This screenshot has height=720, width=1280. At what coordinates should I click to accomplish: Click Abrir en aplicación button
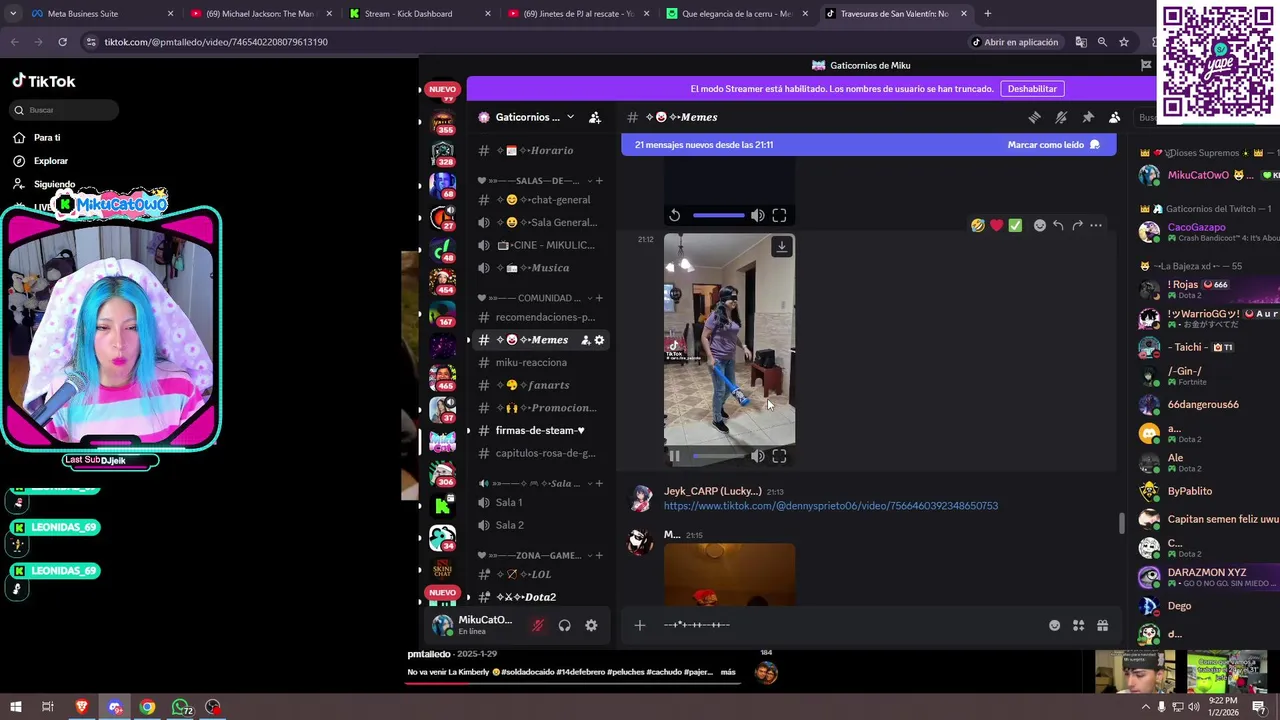(1014, 42)
